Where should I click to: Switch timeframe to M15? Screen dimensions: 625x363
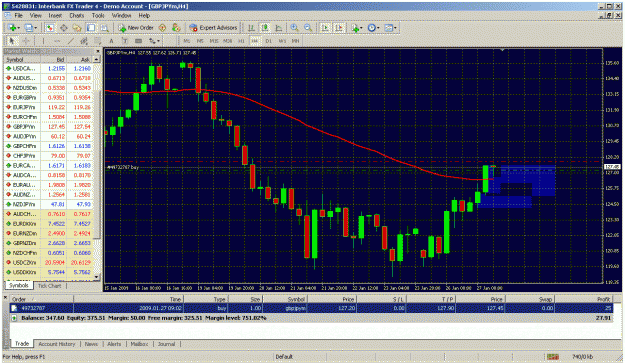pyautogui.click(x=214, y=41)
